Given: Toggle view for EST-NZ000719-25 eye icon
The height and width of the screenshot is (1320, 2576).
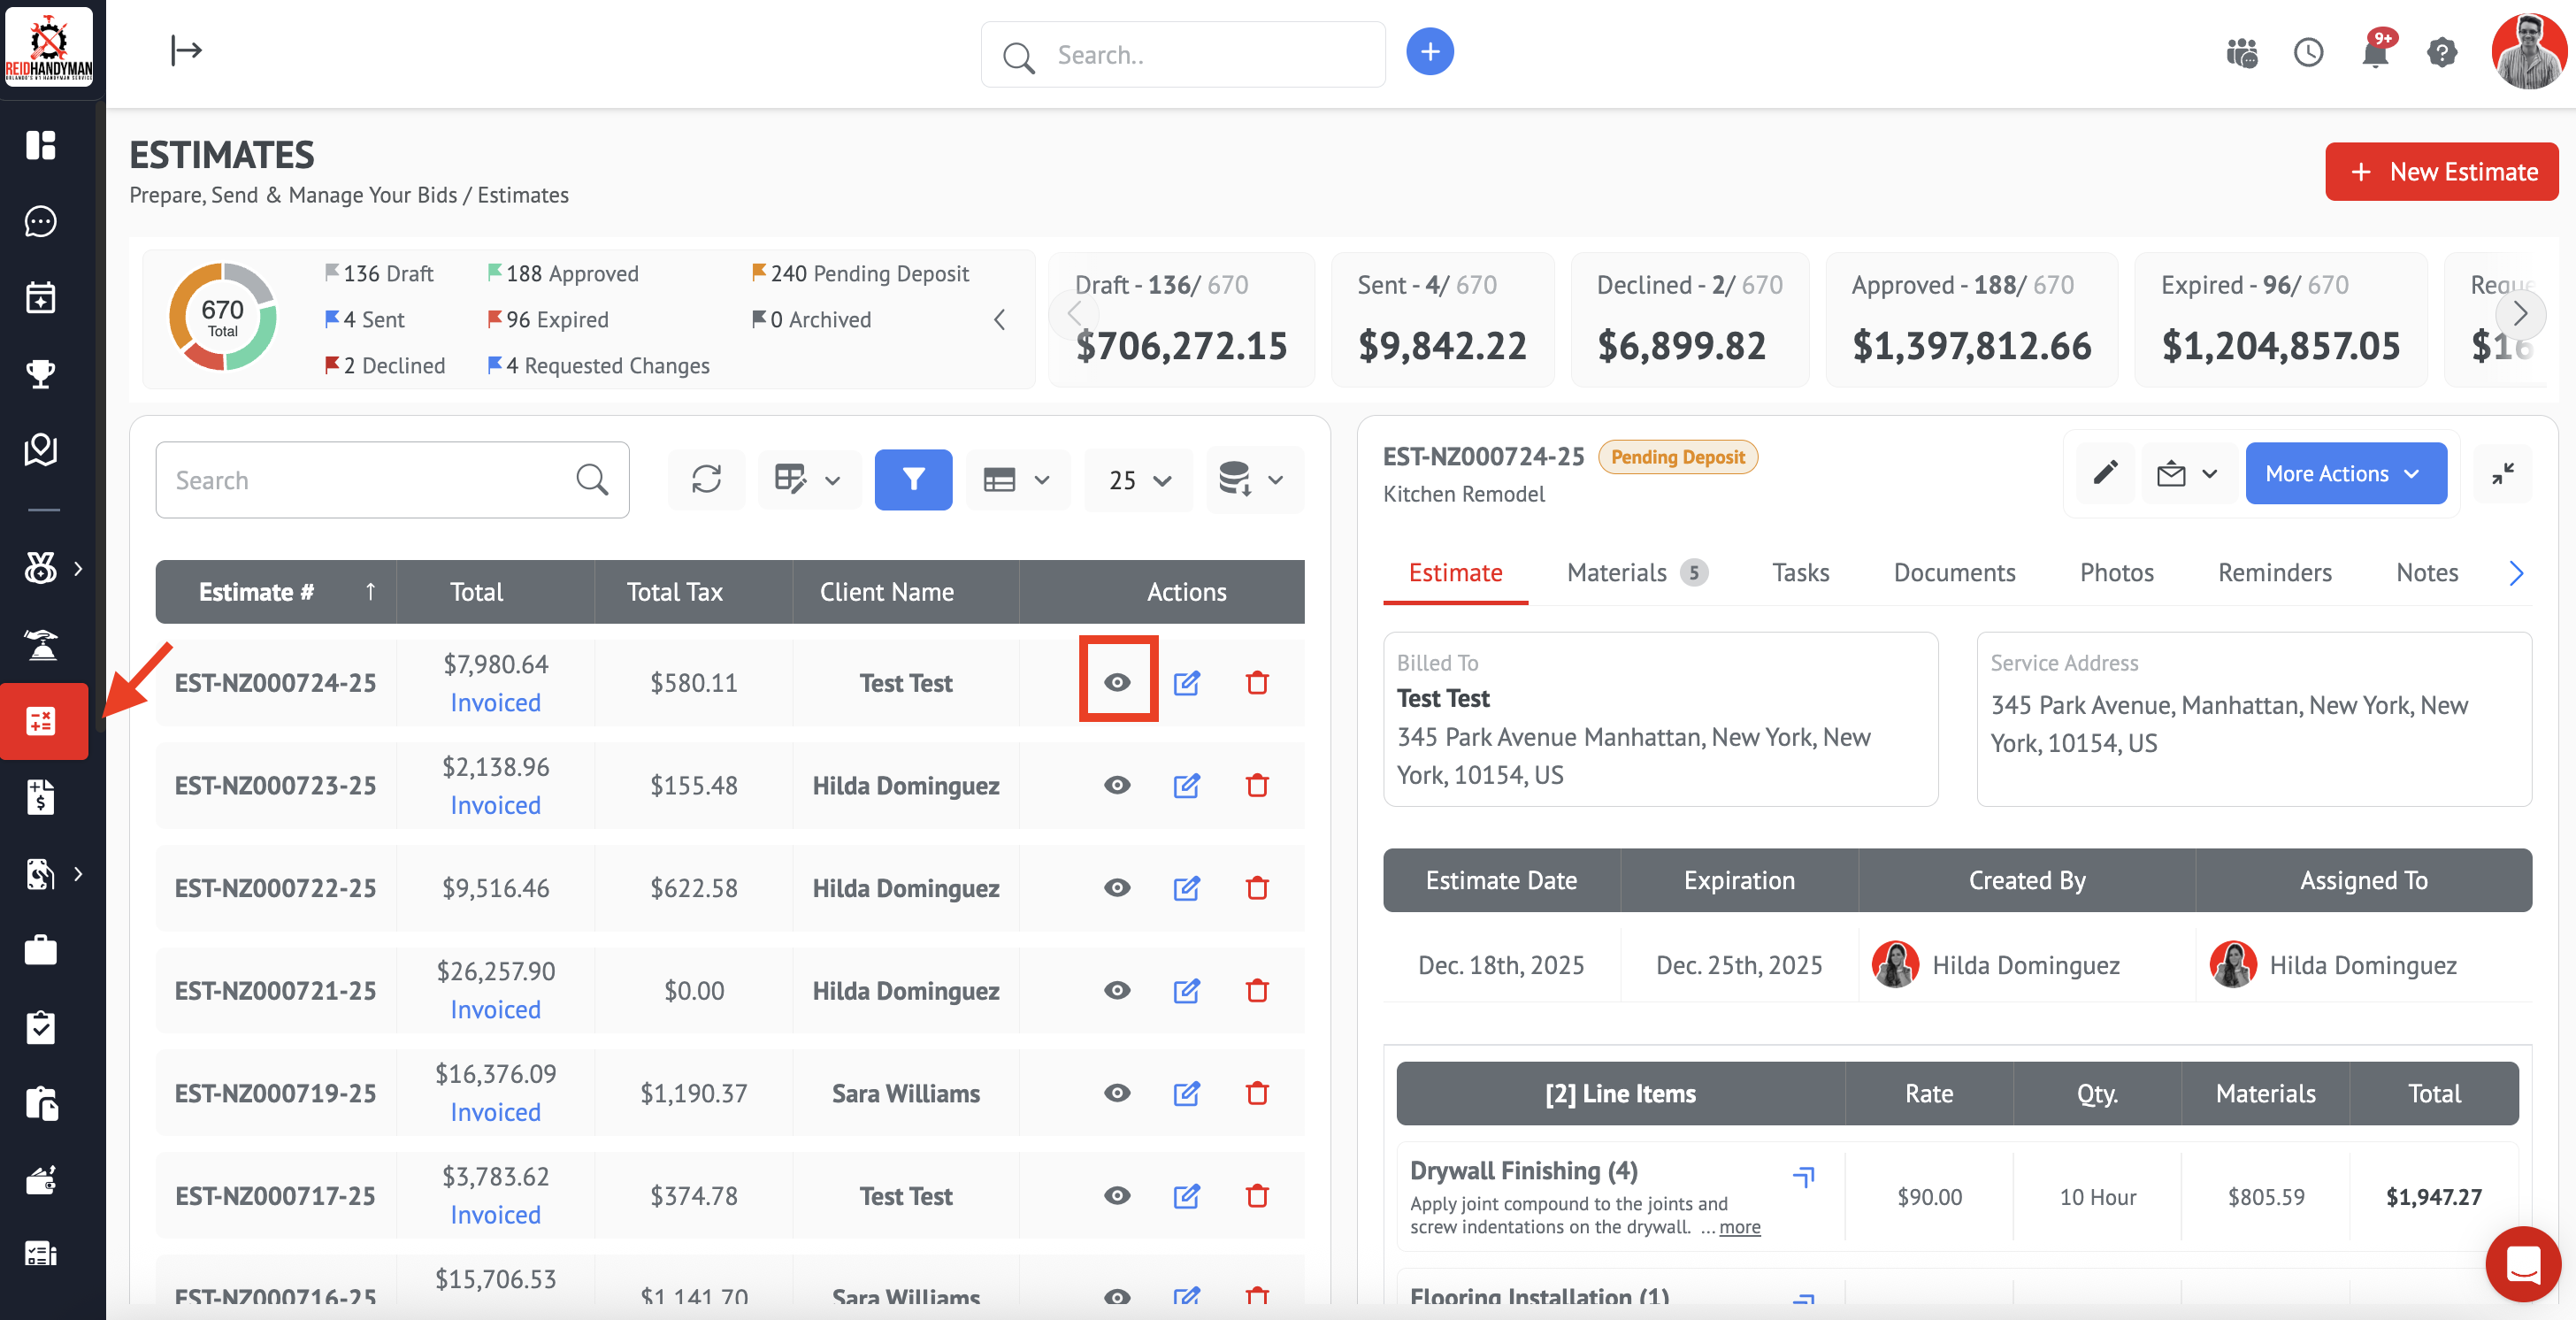Looking at the screenshot, I should [1117, 1093].
